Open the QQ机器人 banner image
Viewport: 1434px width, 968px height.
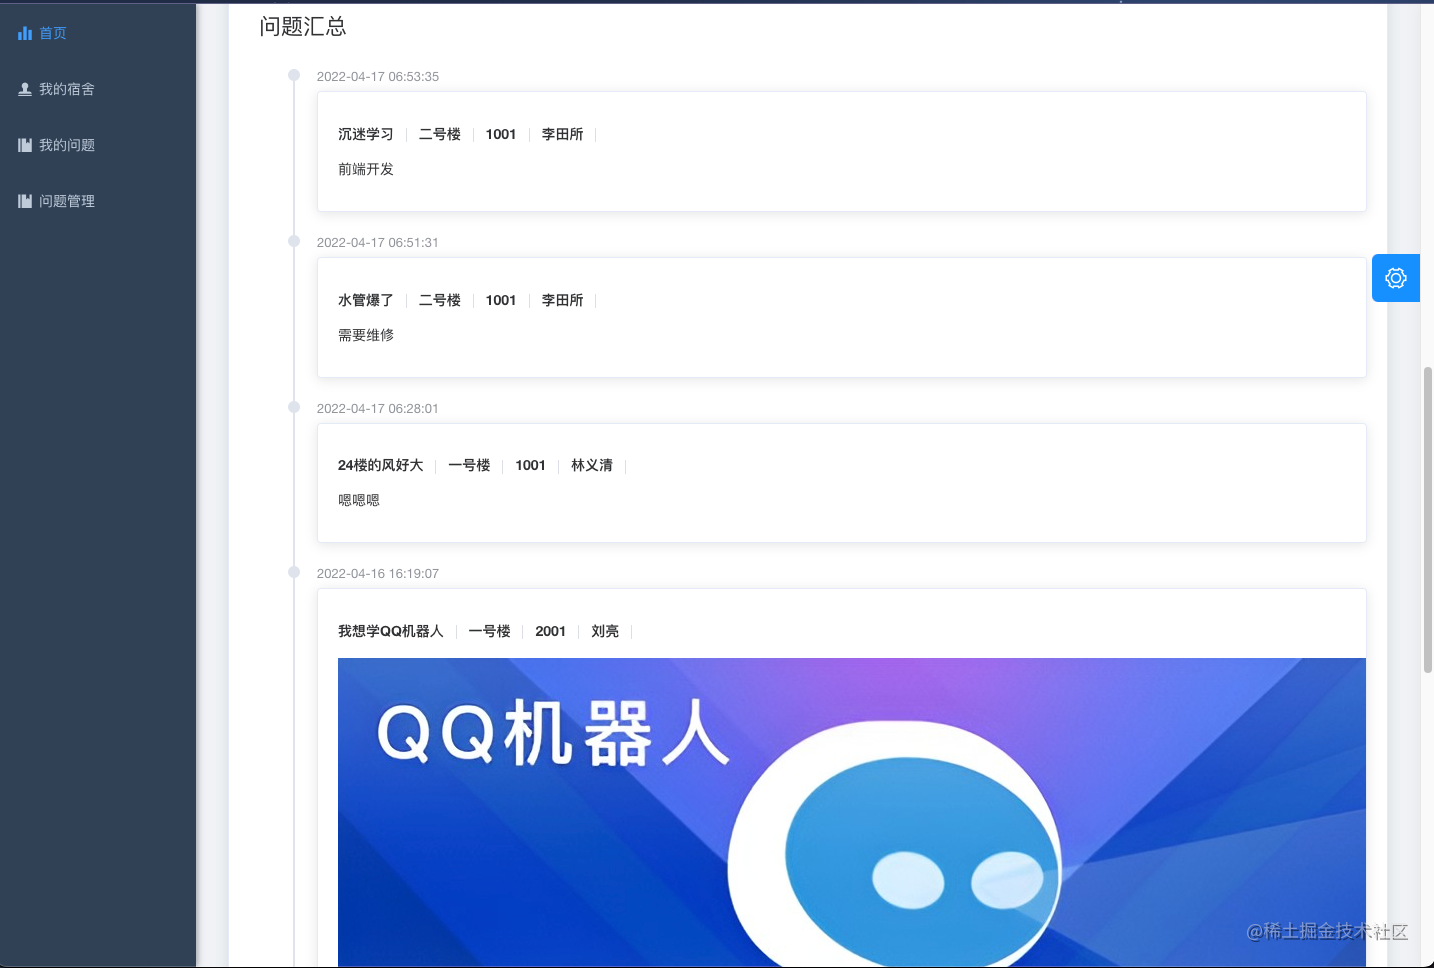pos(852,812)
